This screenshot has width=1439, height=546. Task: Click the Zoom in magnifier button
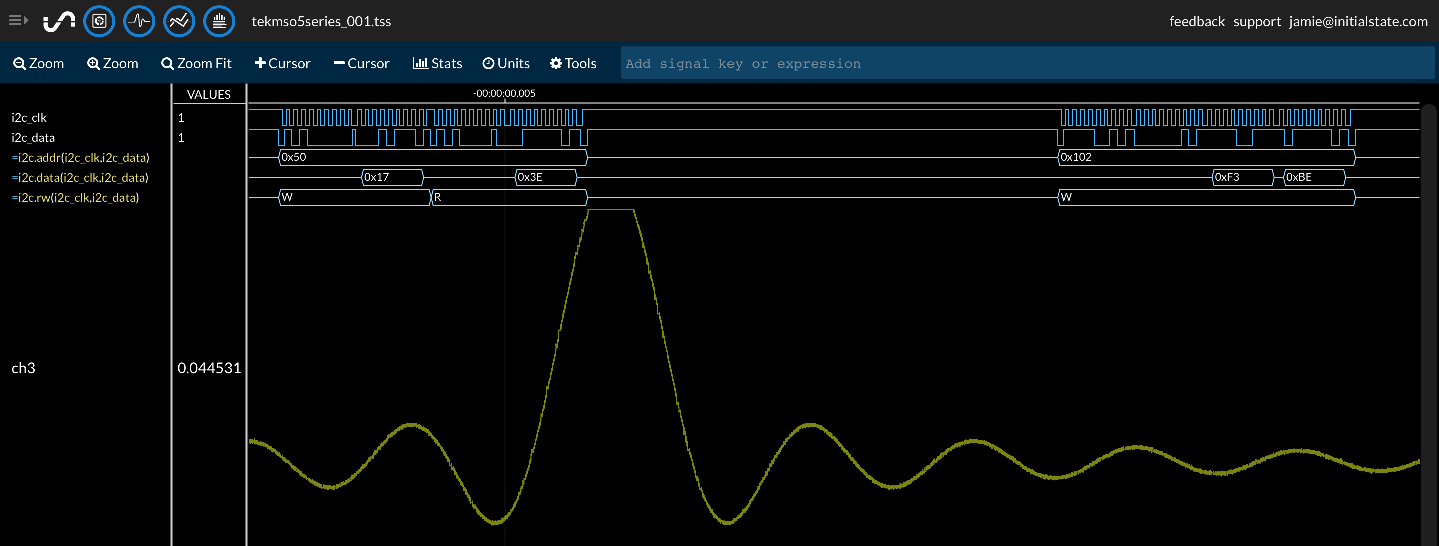point(112,63)
